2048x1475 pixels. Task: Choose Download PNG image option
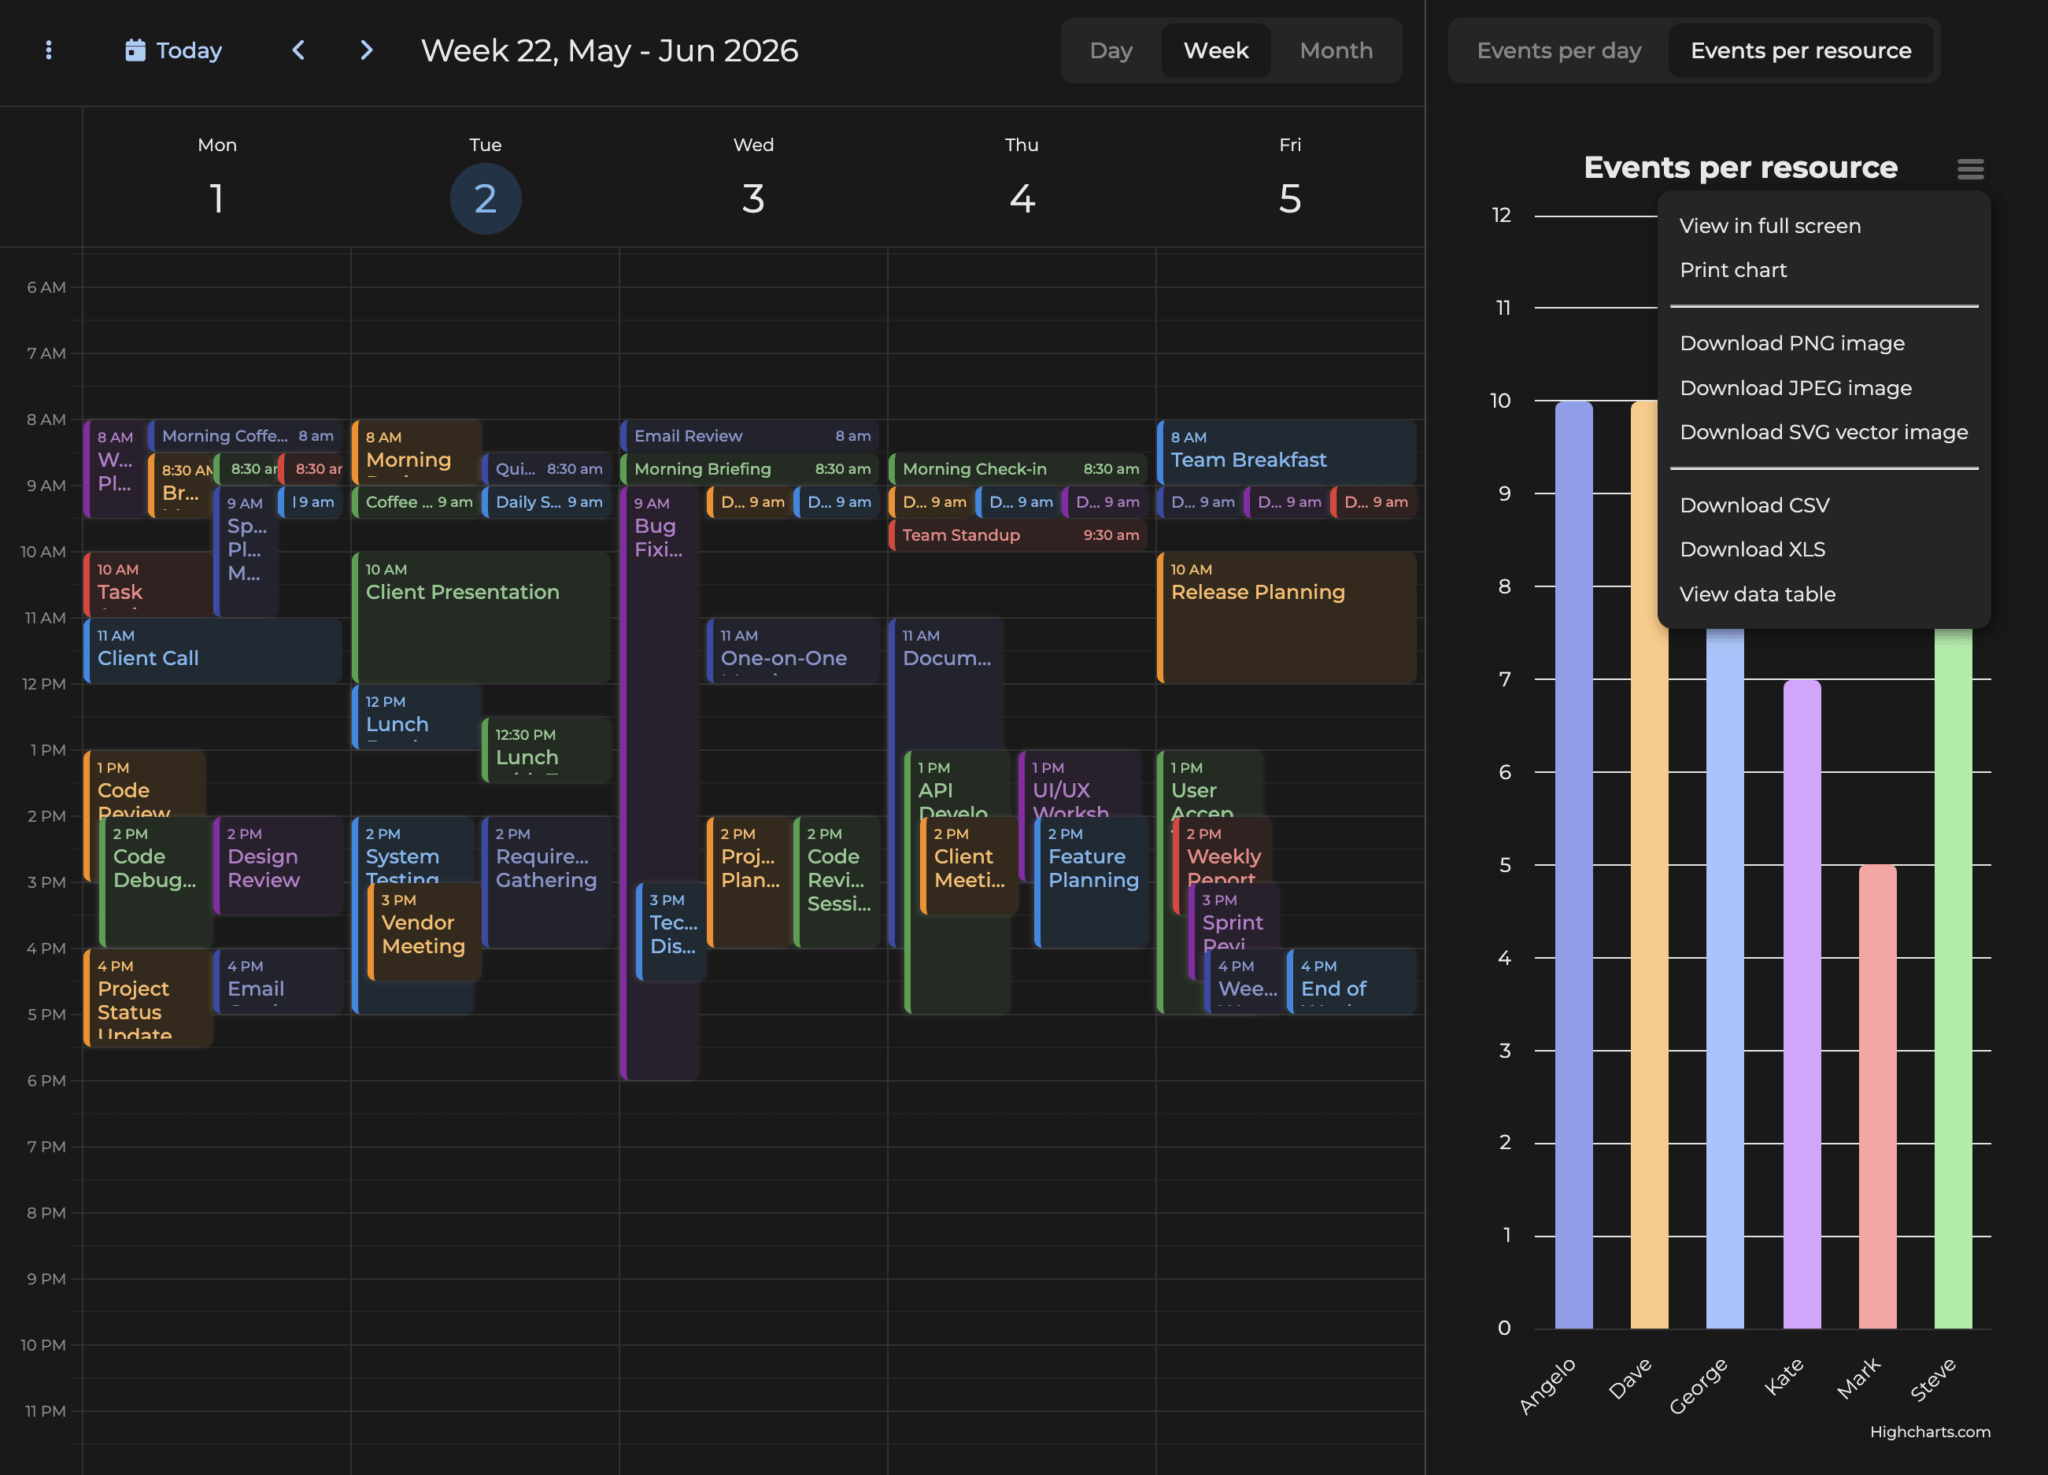point(1791,343)
